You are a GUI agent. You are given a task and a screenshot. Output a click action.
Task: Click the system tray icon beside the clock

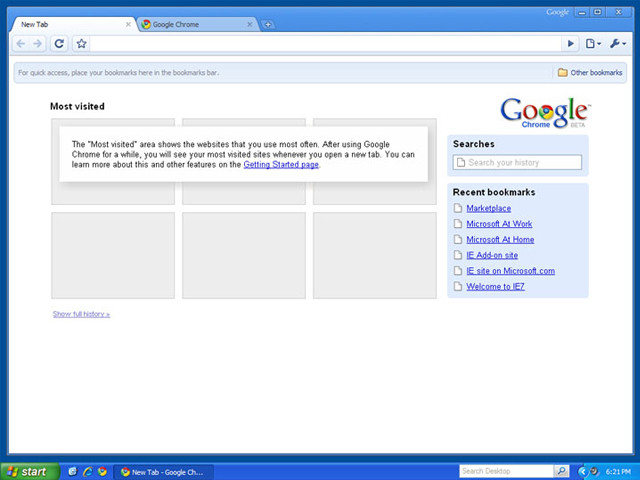594,471
